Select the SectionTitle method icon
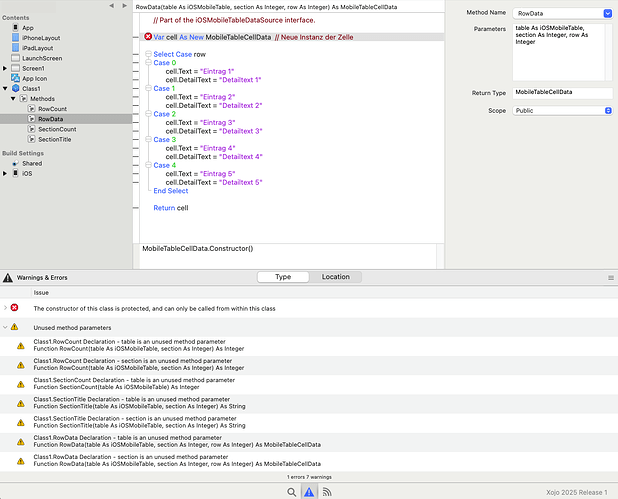Image resolution: width=618 pixels, height=499 pixels. pyautogui.click(x=32, y=139)
